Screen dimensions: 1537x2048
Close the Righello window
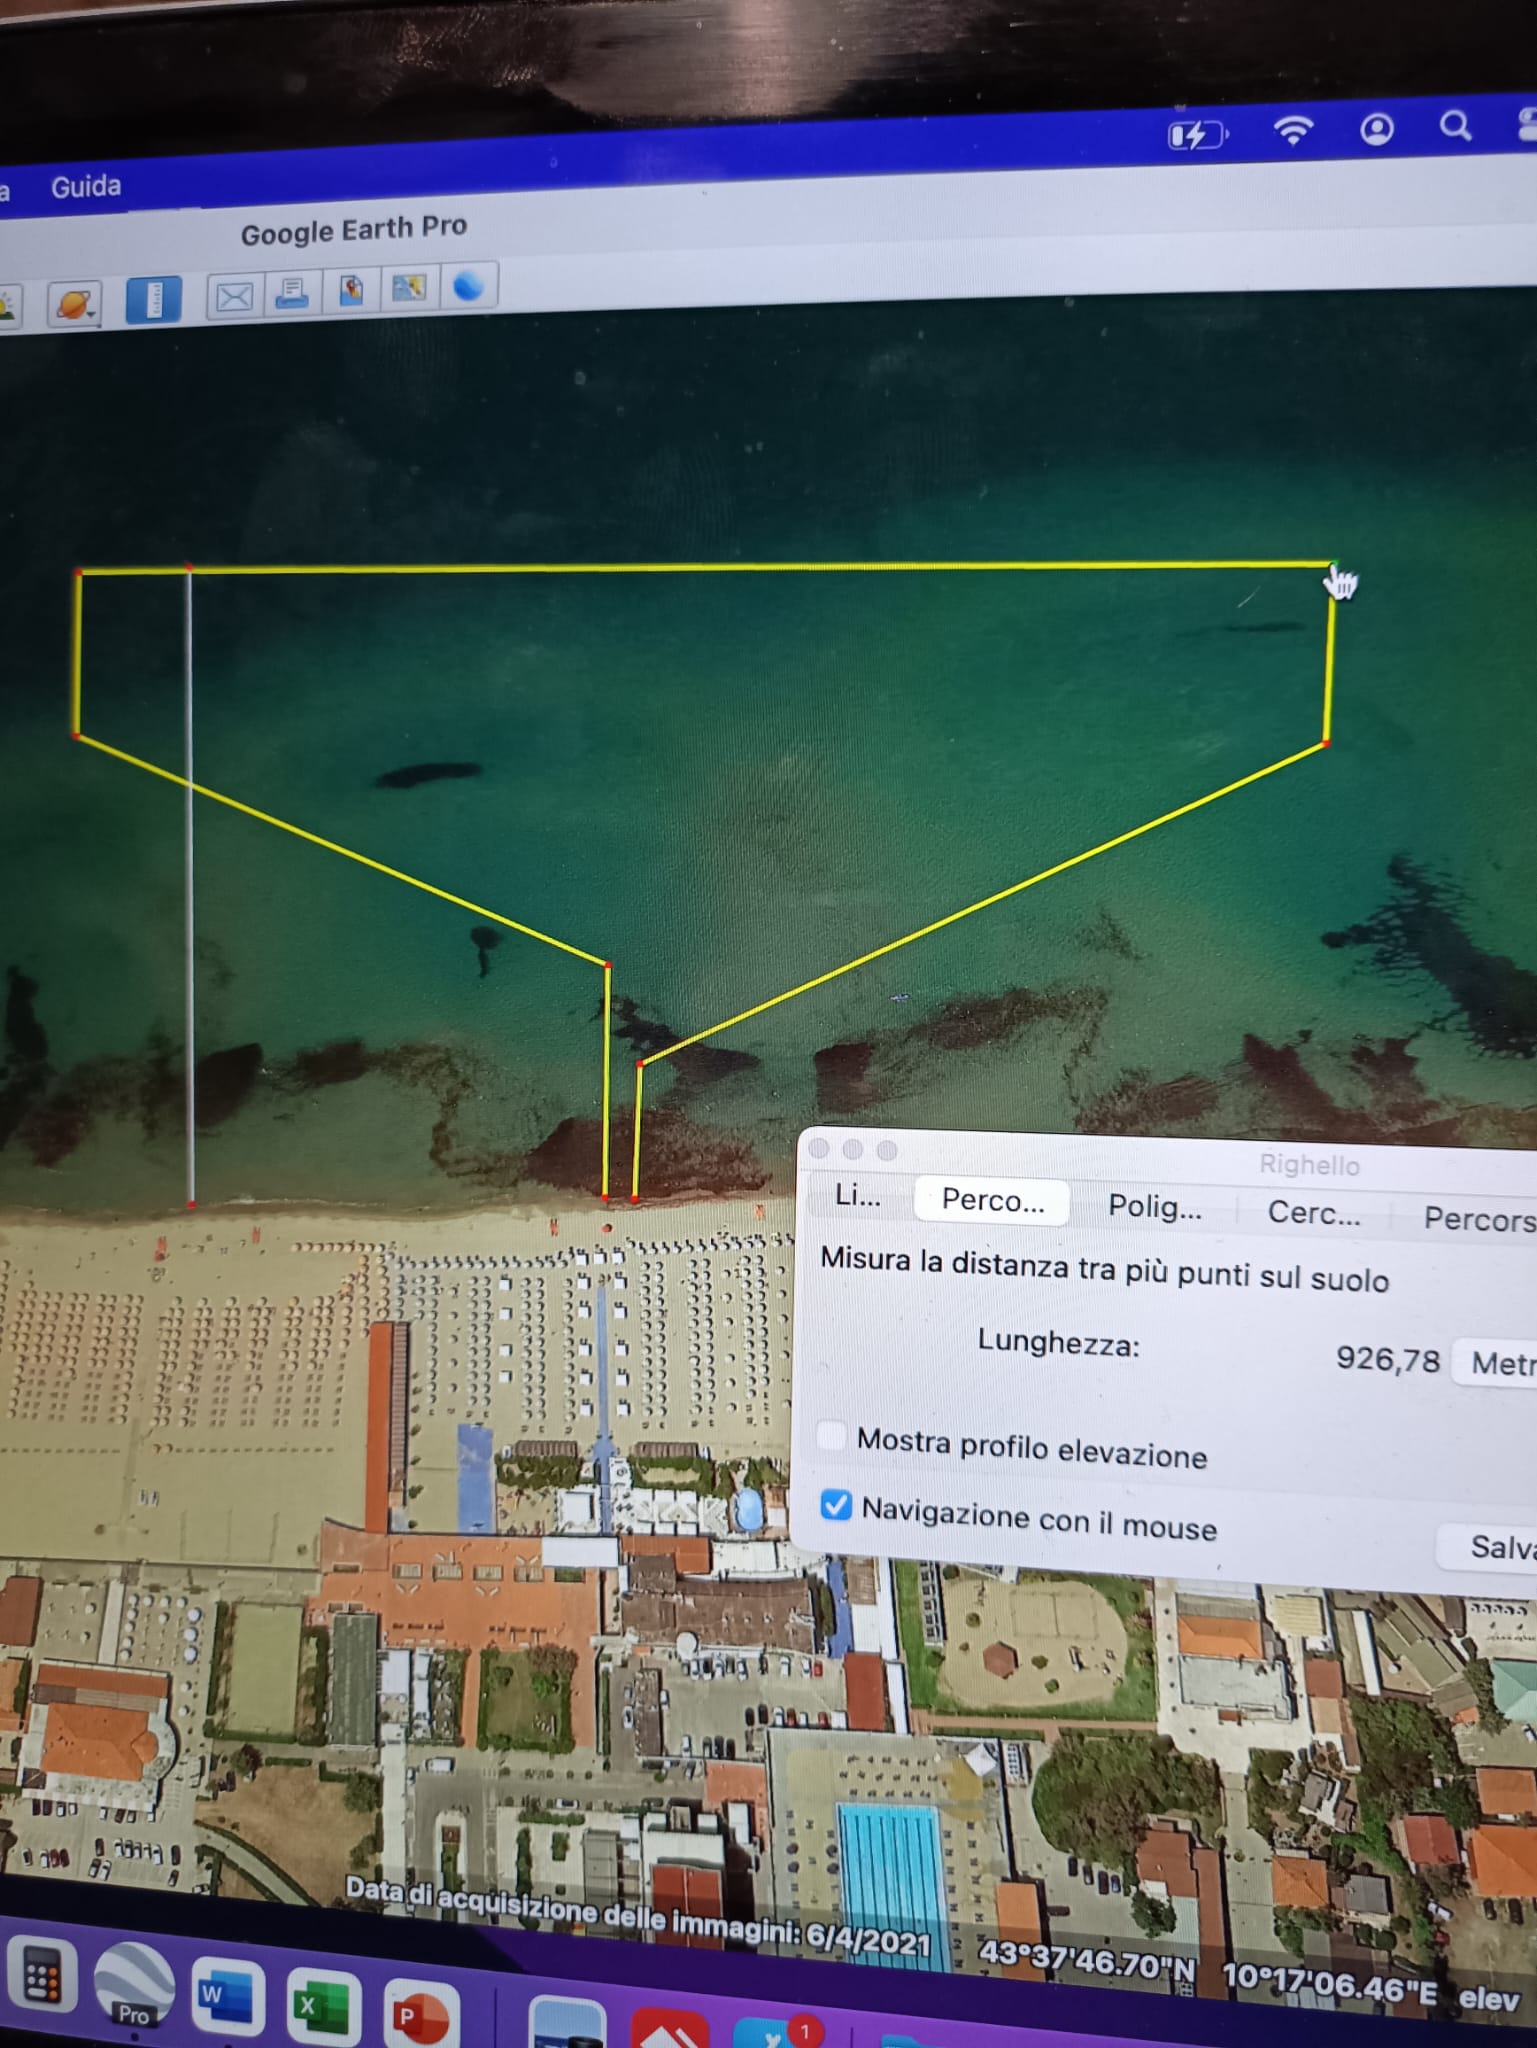pyautogui.click(x=819, y=1148)
